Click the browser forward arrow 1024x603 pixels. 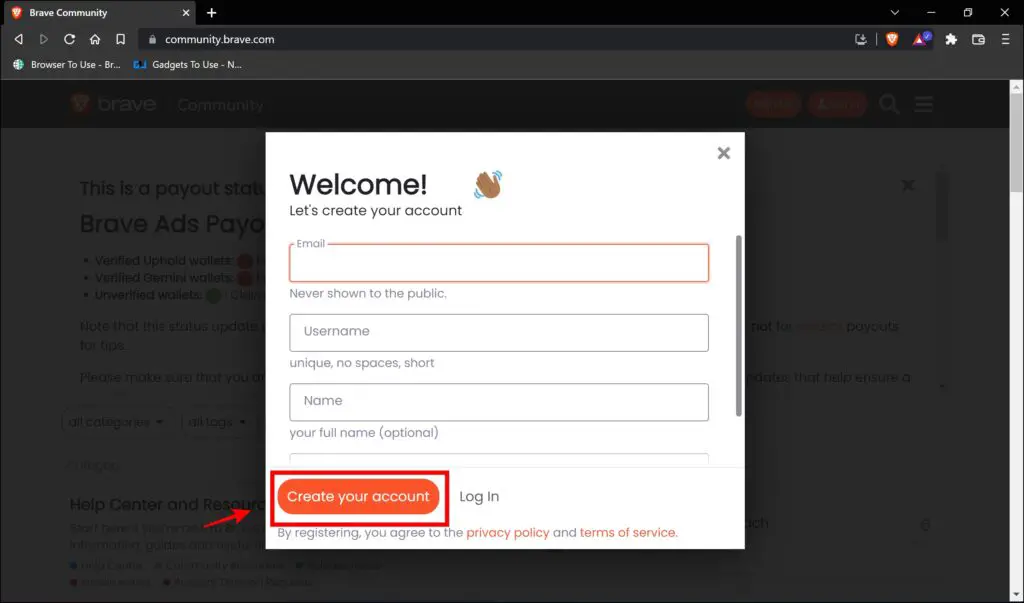[44, 39]
